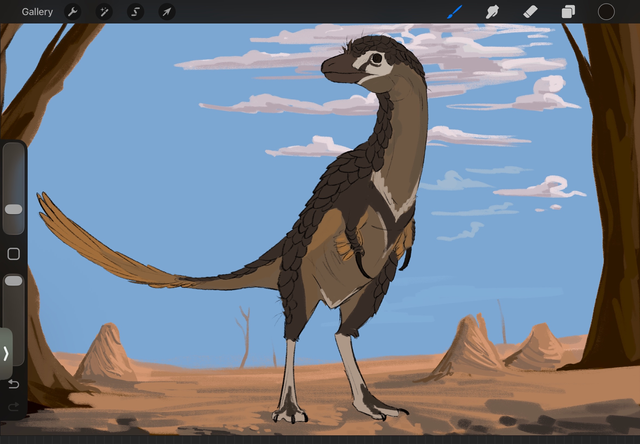Expand the side tab chevron
This screenshot has height=444, width=640.
(x=6, y=353)
